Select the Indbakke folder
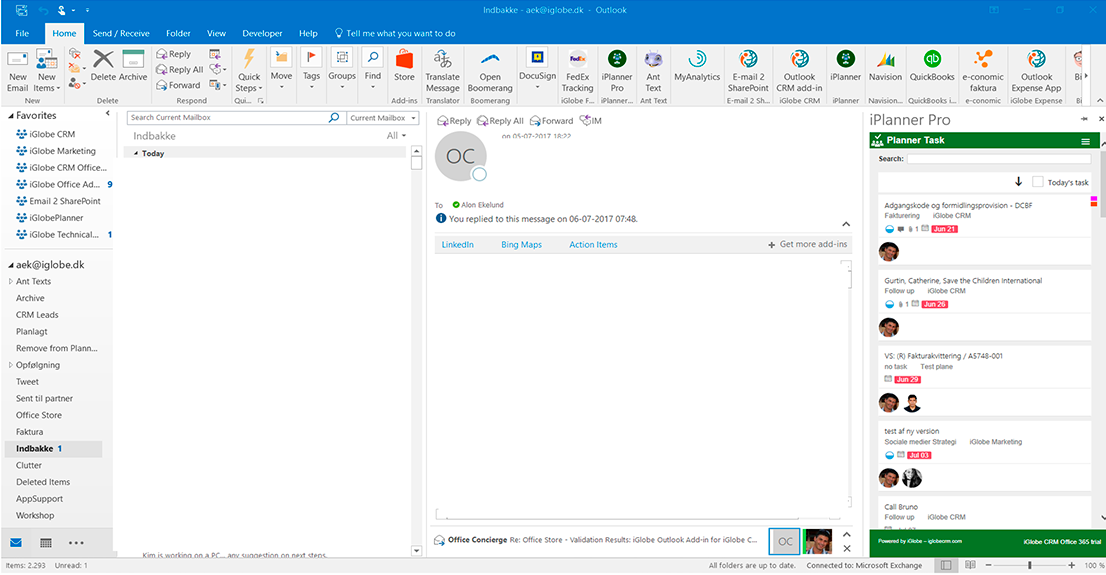The width and height of the screenshot is (1106, 575). point(54,449)
